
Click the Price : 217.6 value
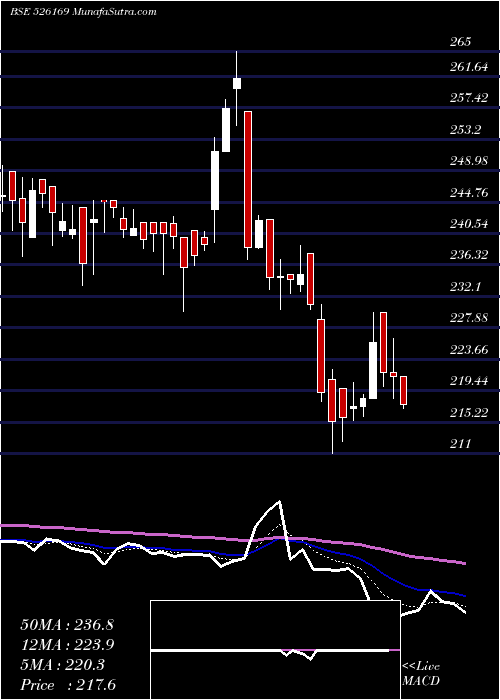68,685
